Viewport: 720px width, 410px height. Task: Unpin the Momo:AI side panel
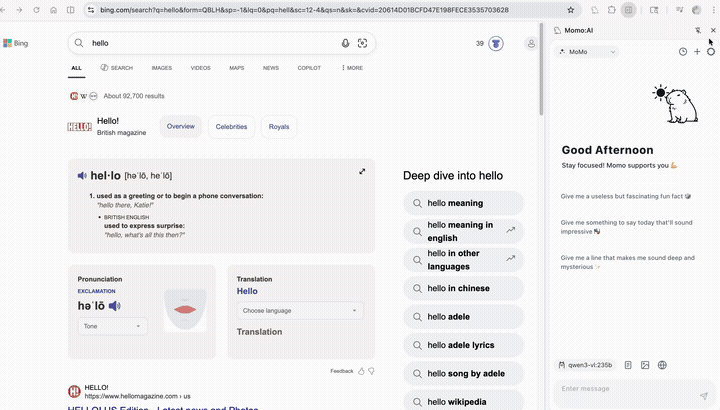click(698, 30)
